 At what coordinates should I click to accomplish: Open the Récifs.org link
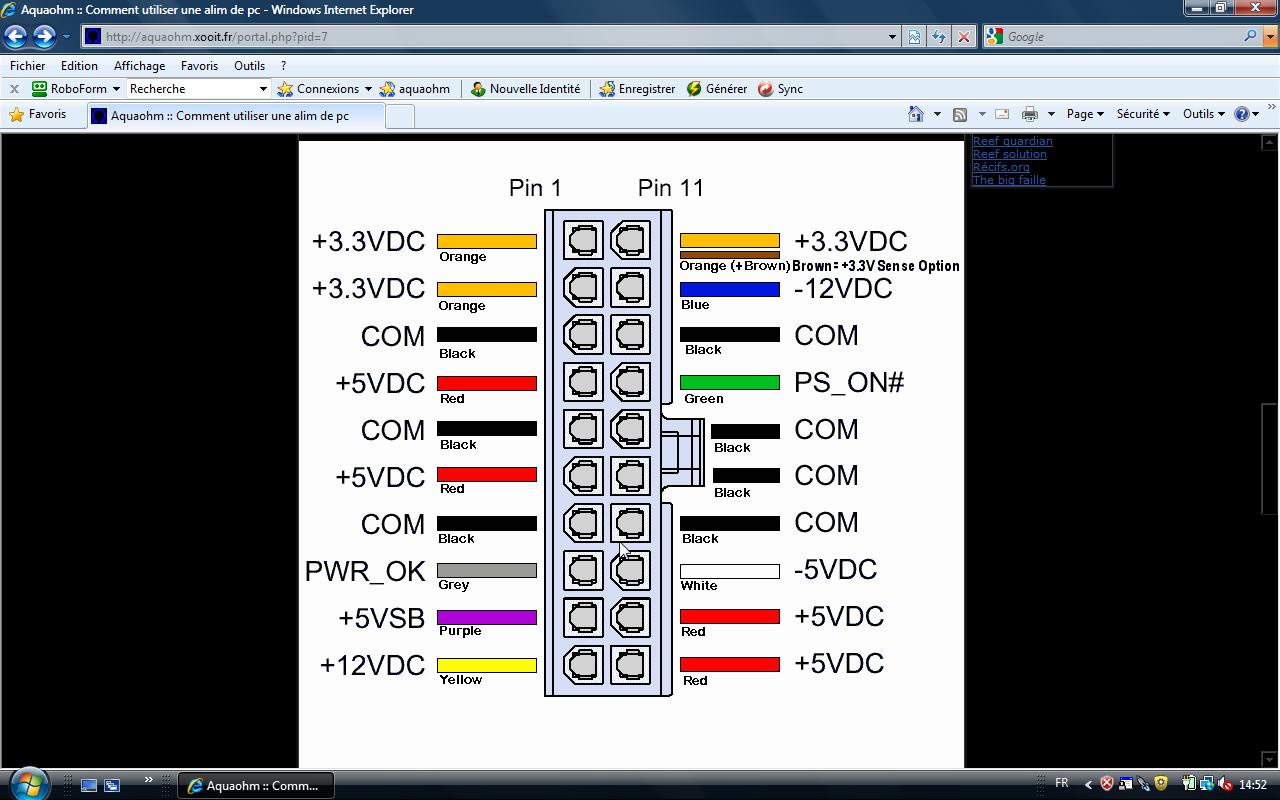click(1001, 167)
